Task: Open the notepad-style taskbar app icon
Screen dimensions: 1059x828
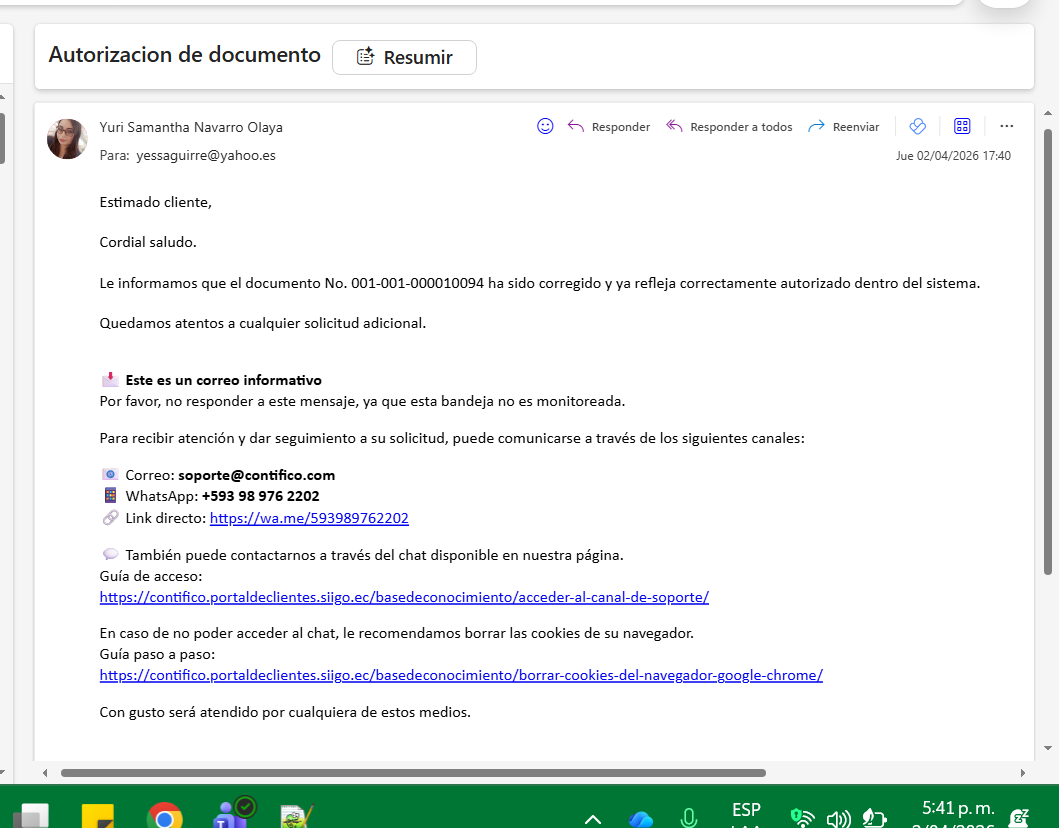Action: tap(296, 816)
